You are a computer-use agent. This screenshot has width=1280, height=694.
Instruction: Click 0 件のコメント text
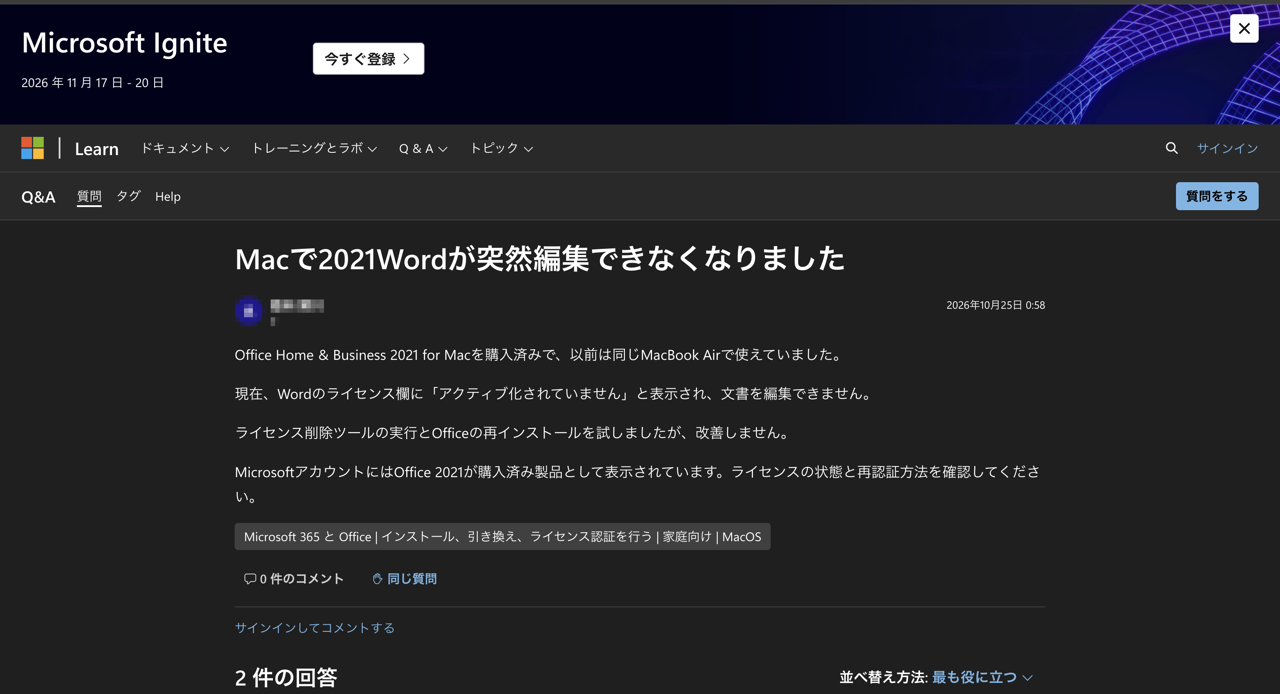point(302,579)
